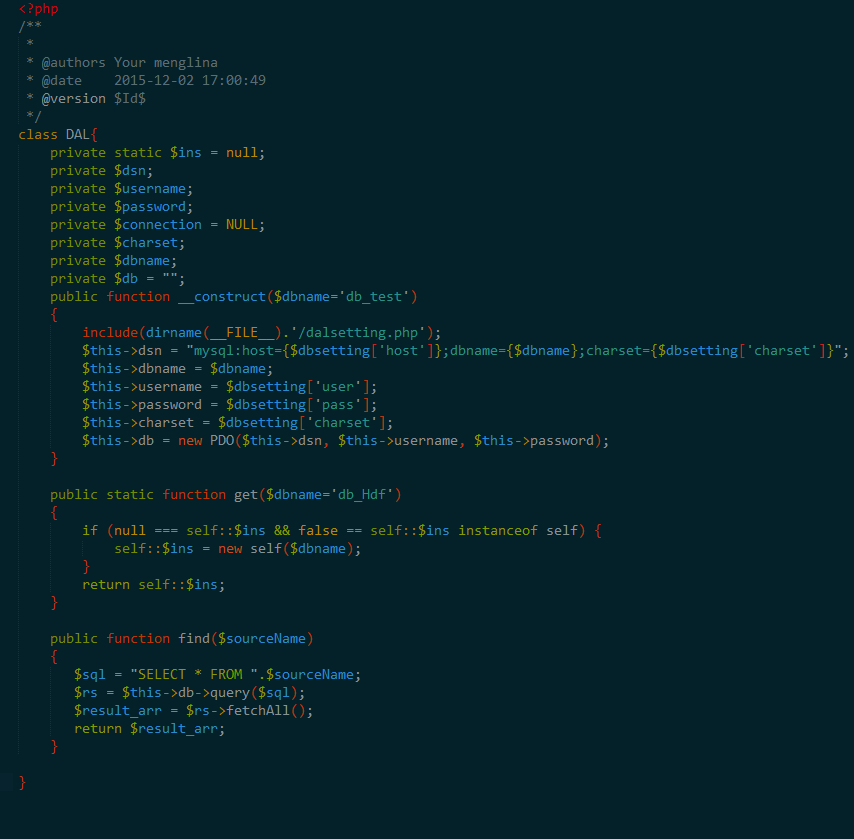The height and width of the screenshot is (839, 854).
Task: Click the private $username; declaration
Action: (121, 189)
